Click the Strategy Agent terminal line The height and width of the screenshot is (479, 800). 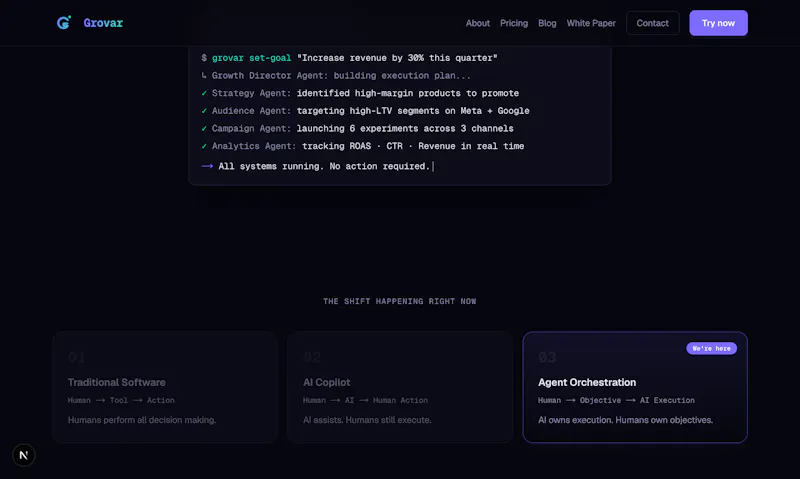[x=360, y=93]
